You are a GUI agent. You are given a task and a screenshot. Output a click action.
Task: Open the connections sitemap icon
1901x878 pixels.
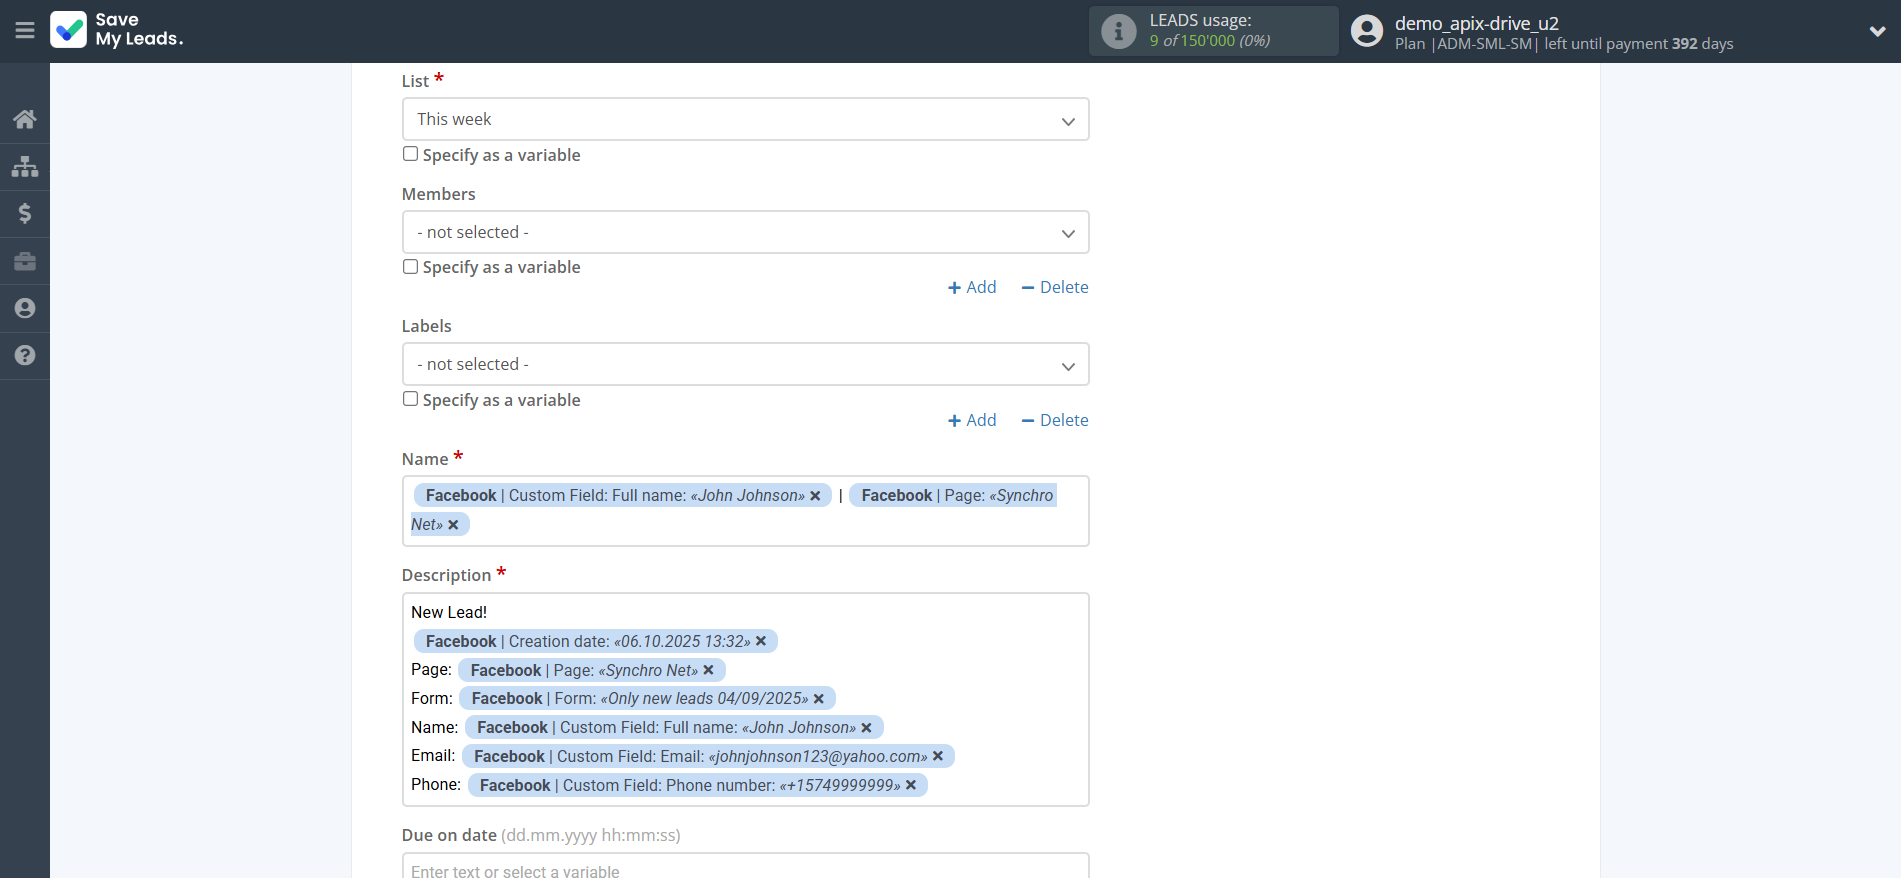25,166
